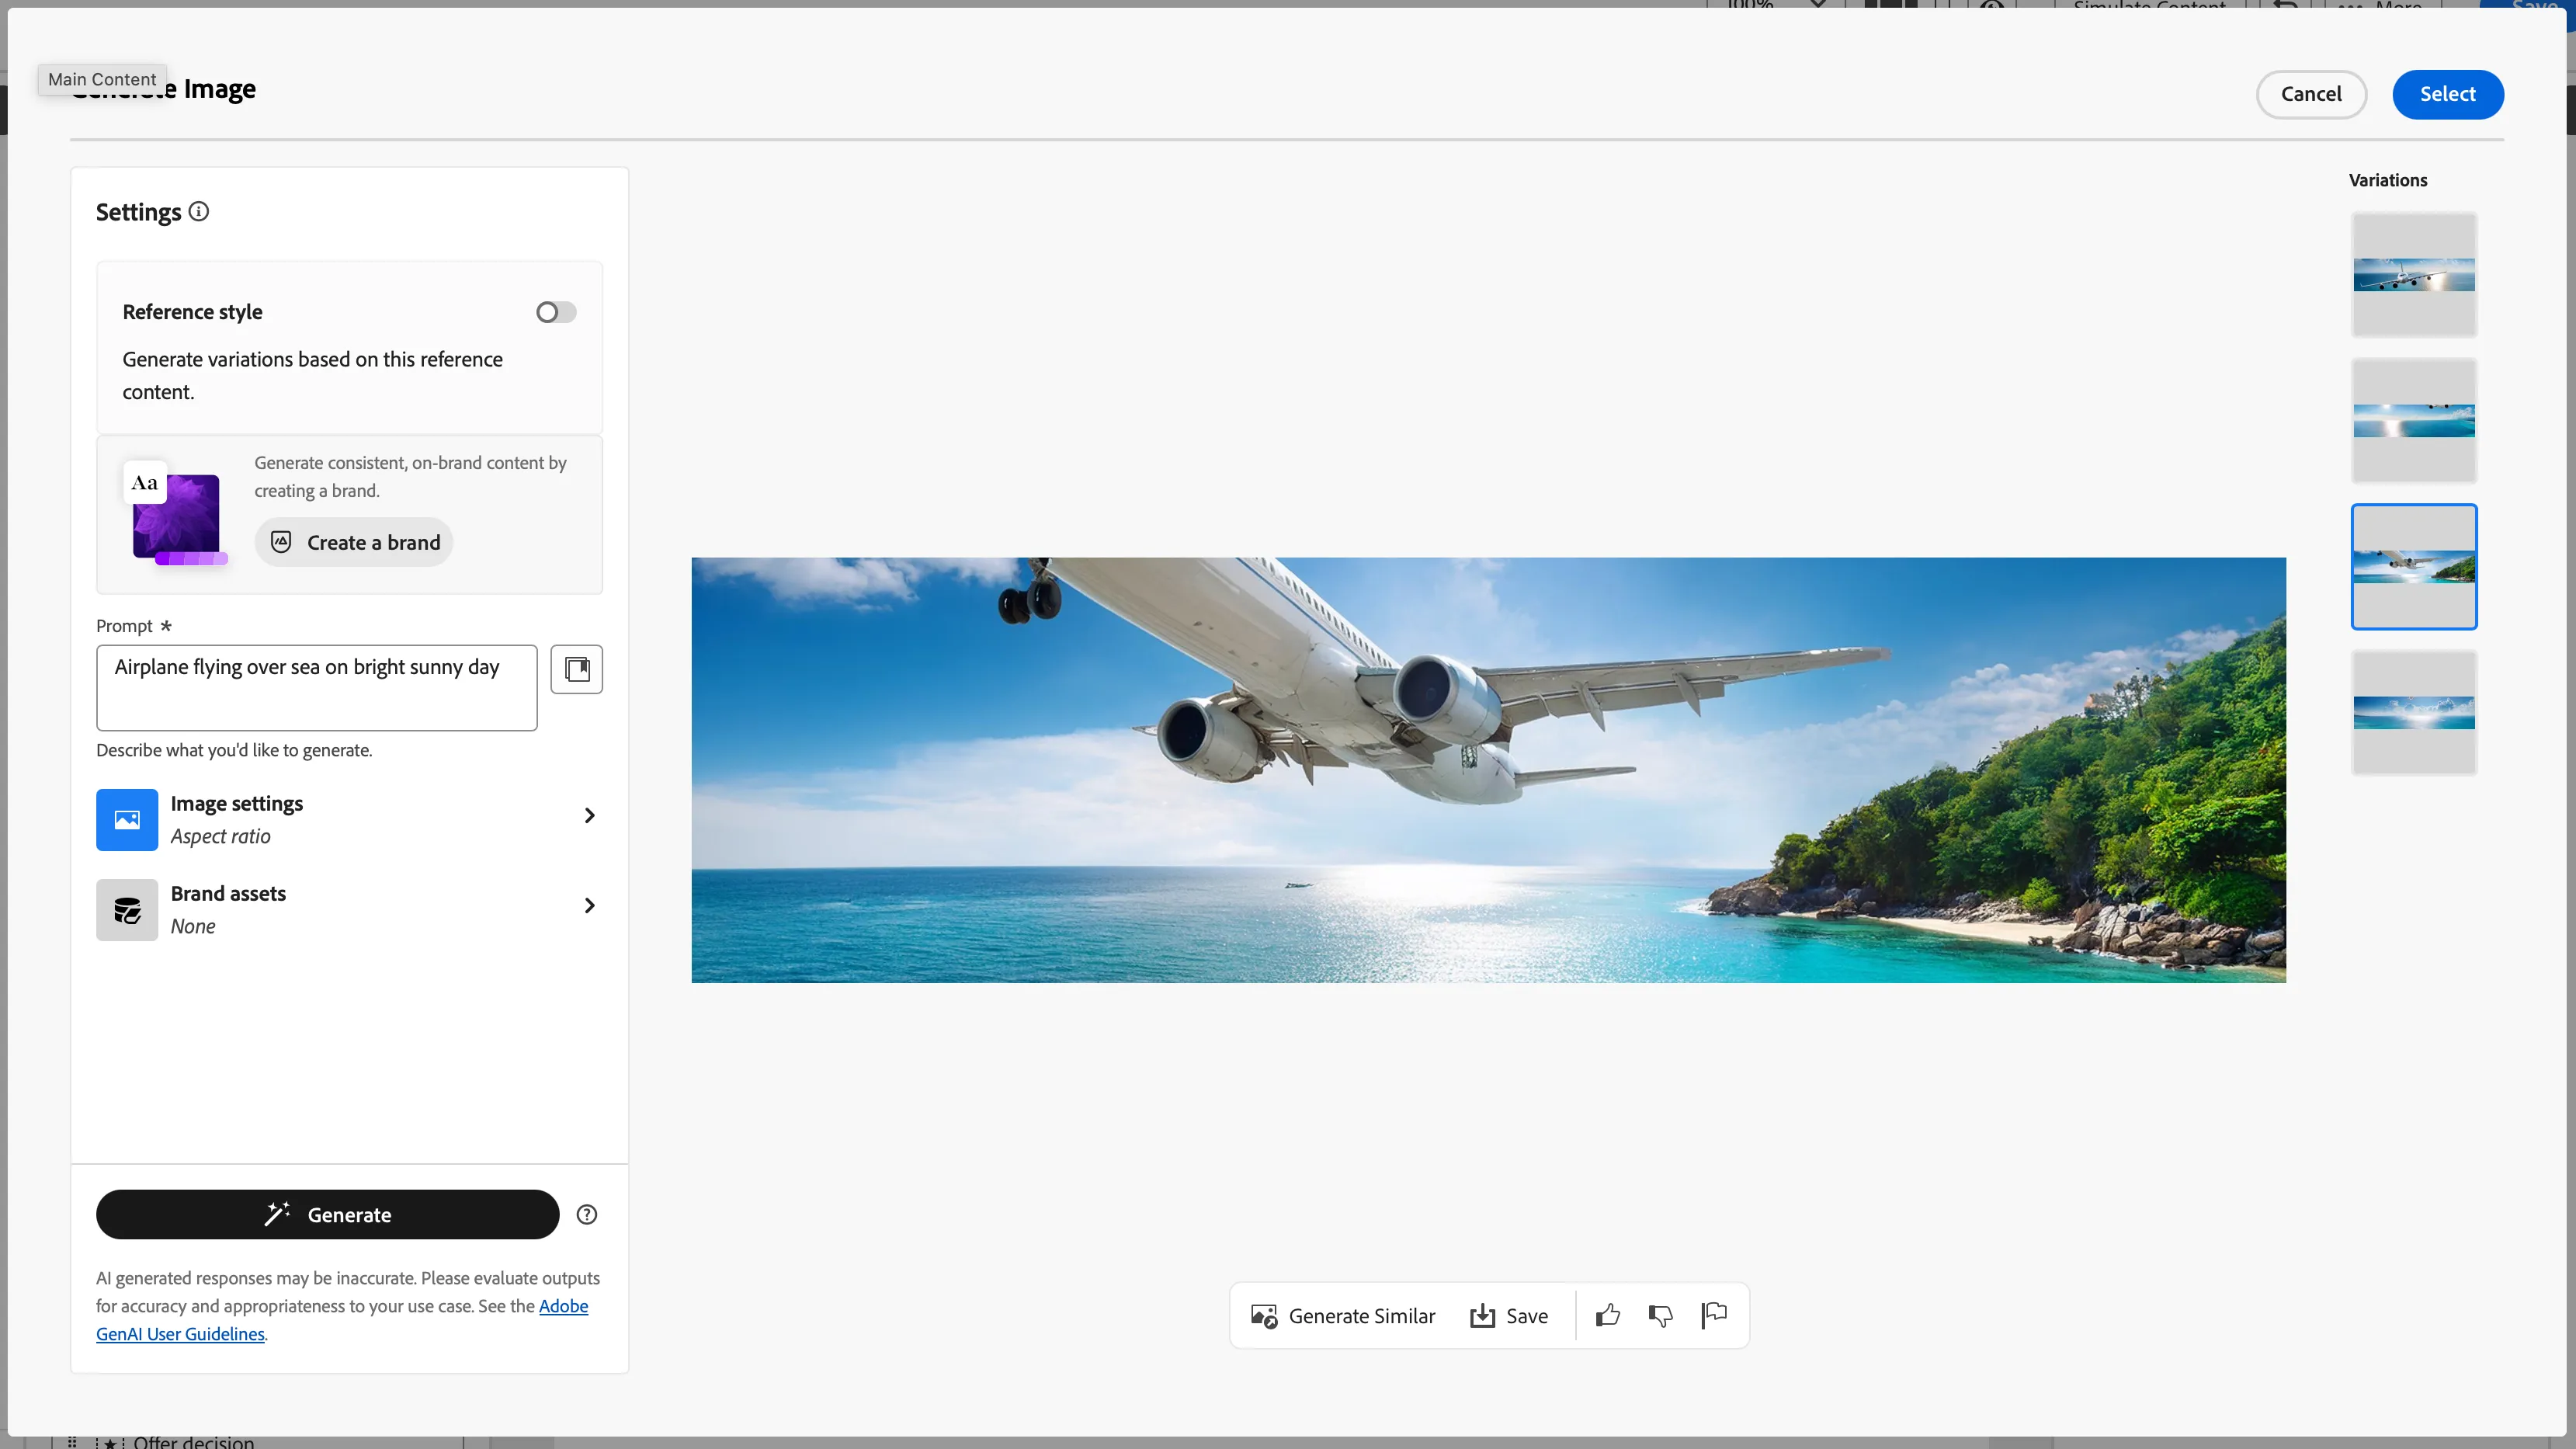Click the Main Content tooltip label

(102, 79)
